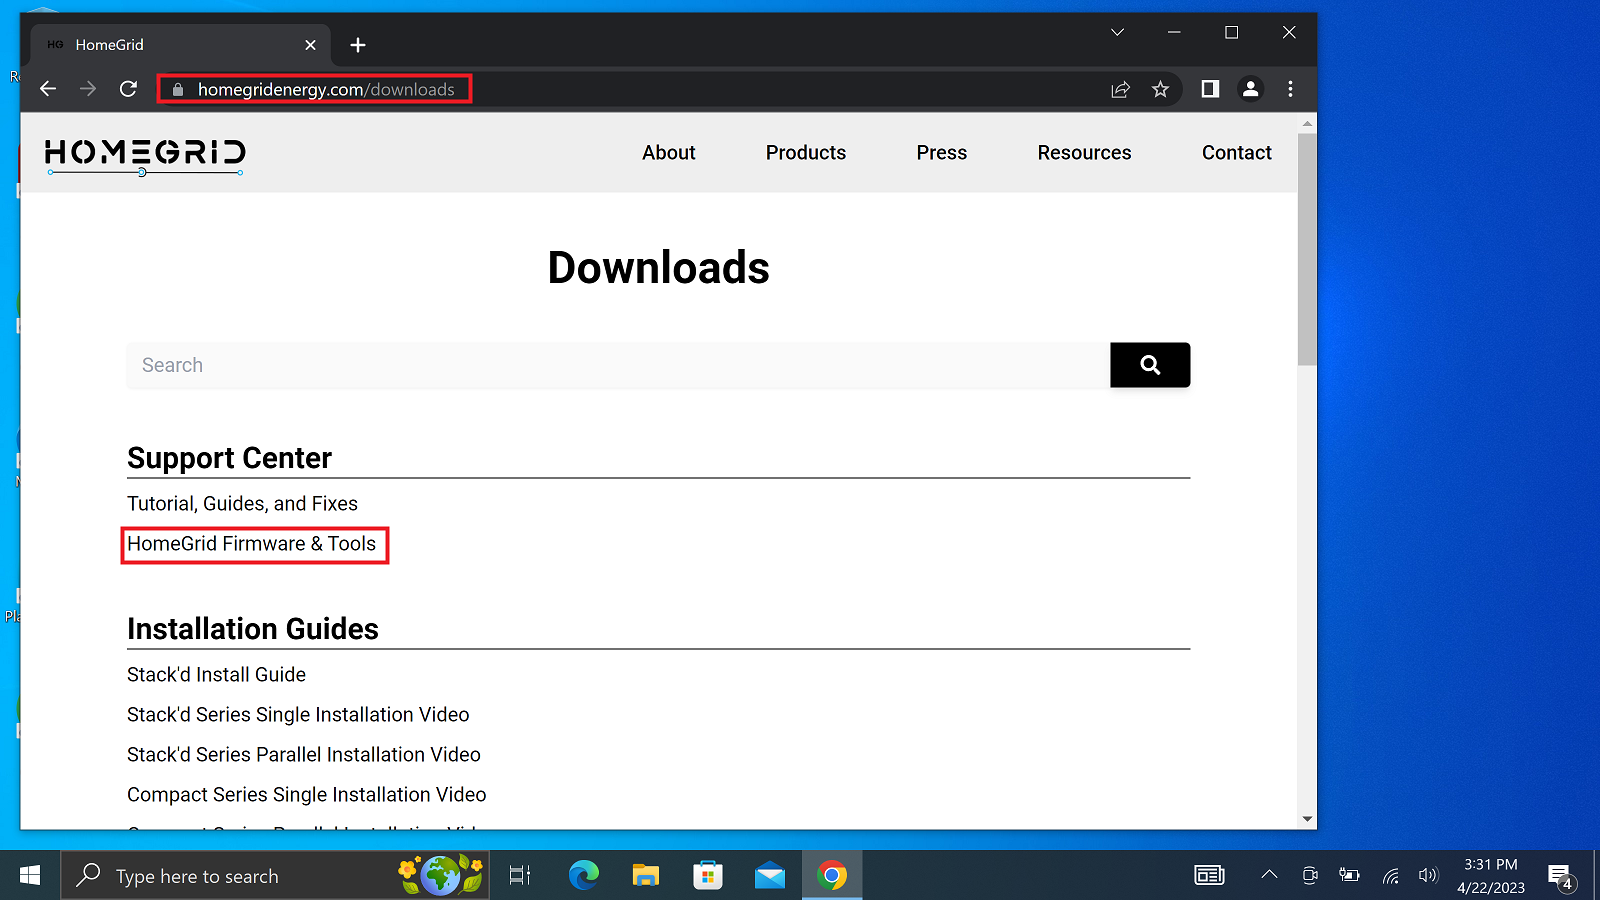
Task: Open the tab search chevron
Action: (x=1117, y=32)
